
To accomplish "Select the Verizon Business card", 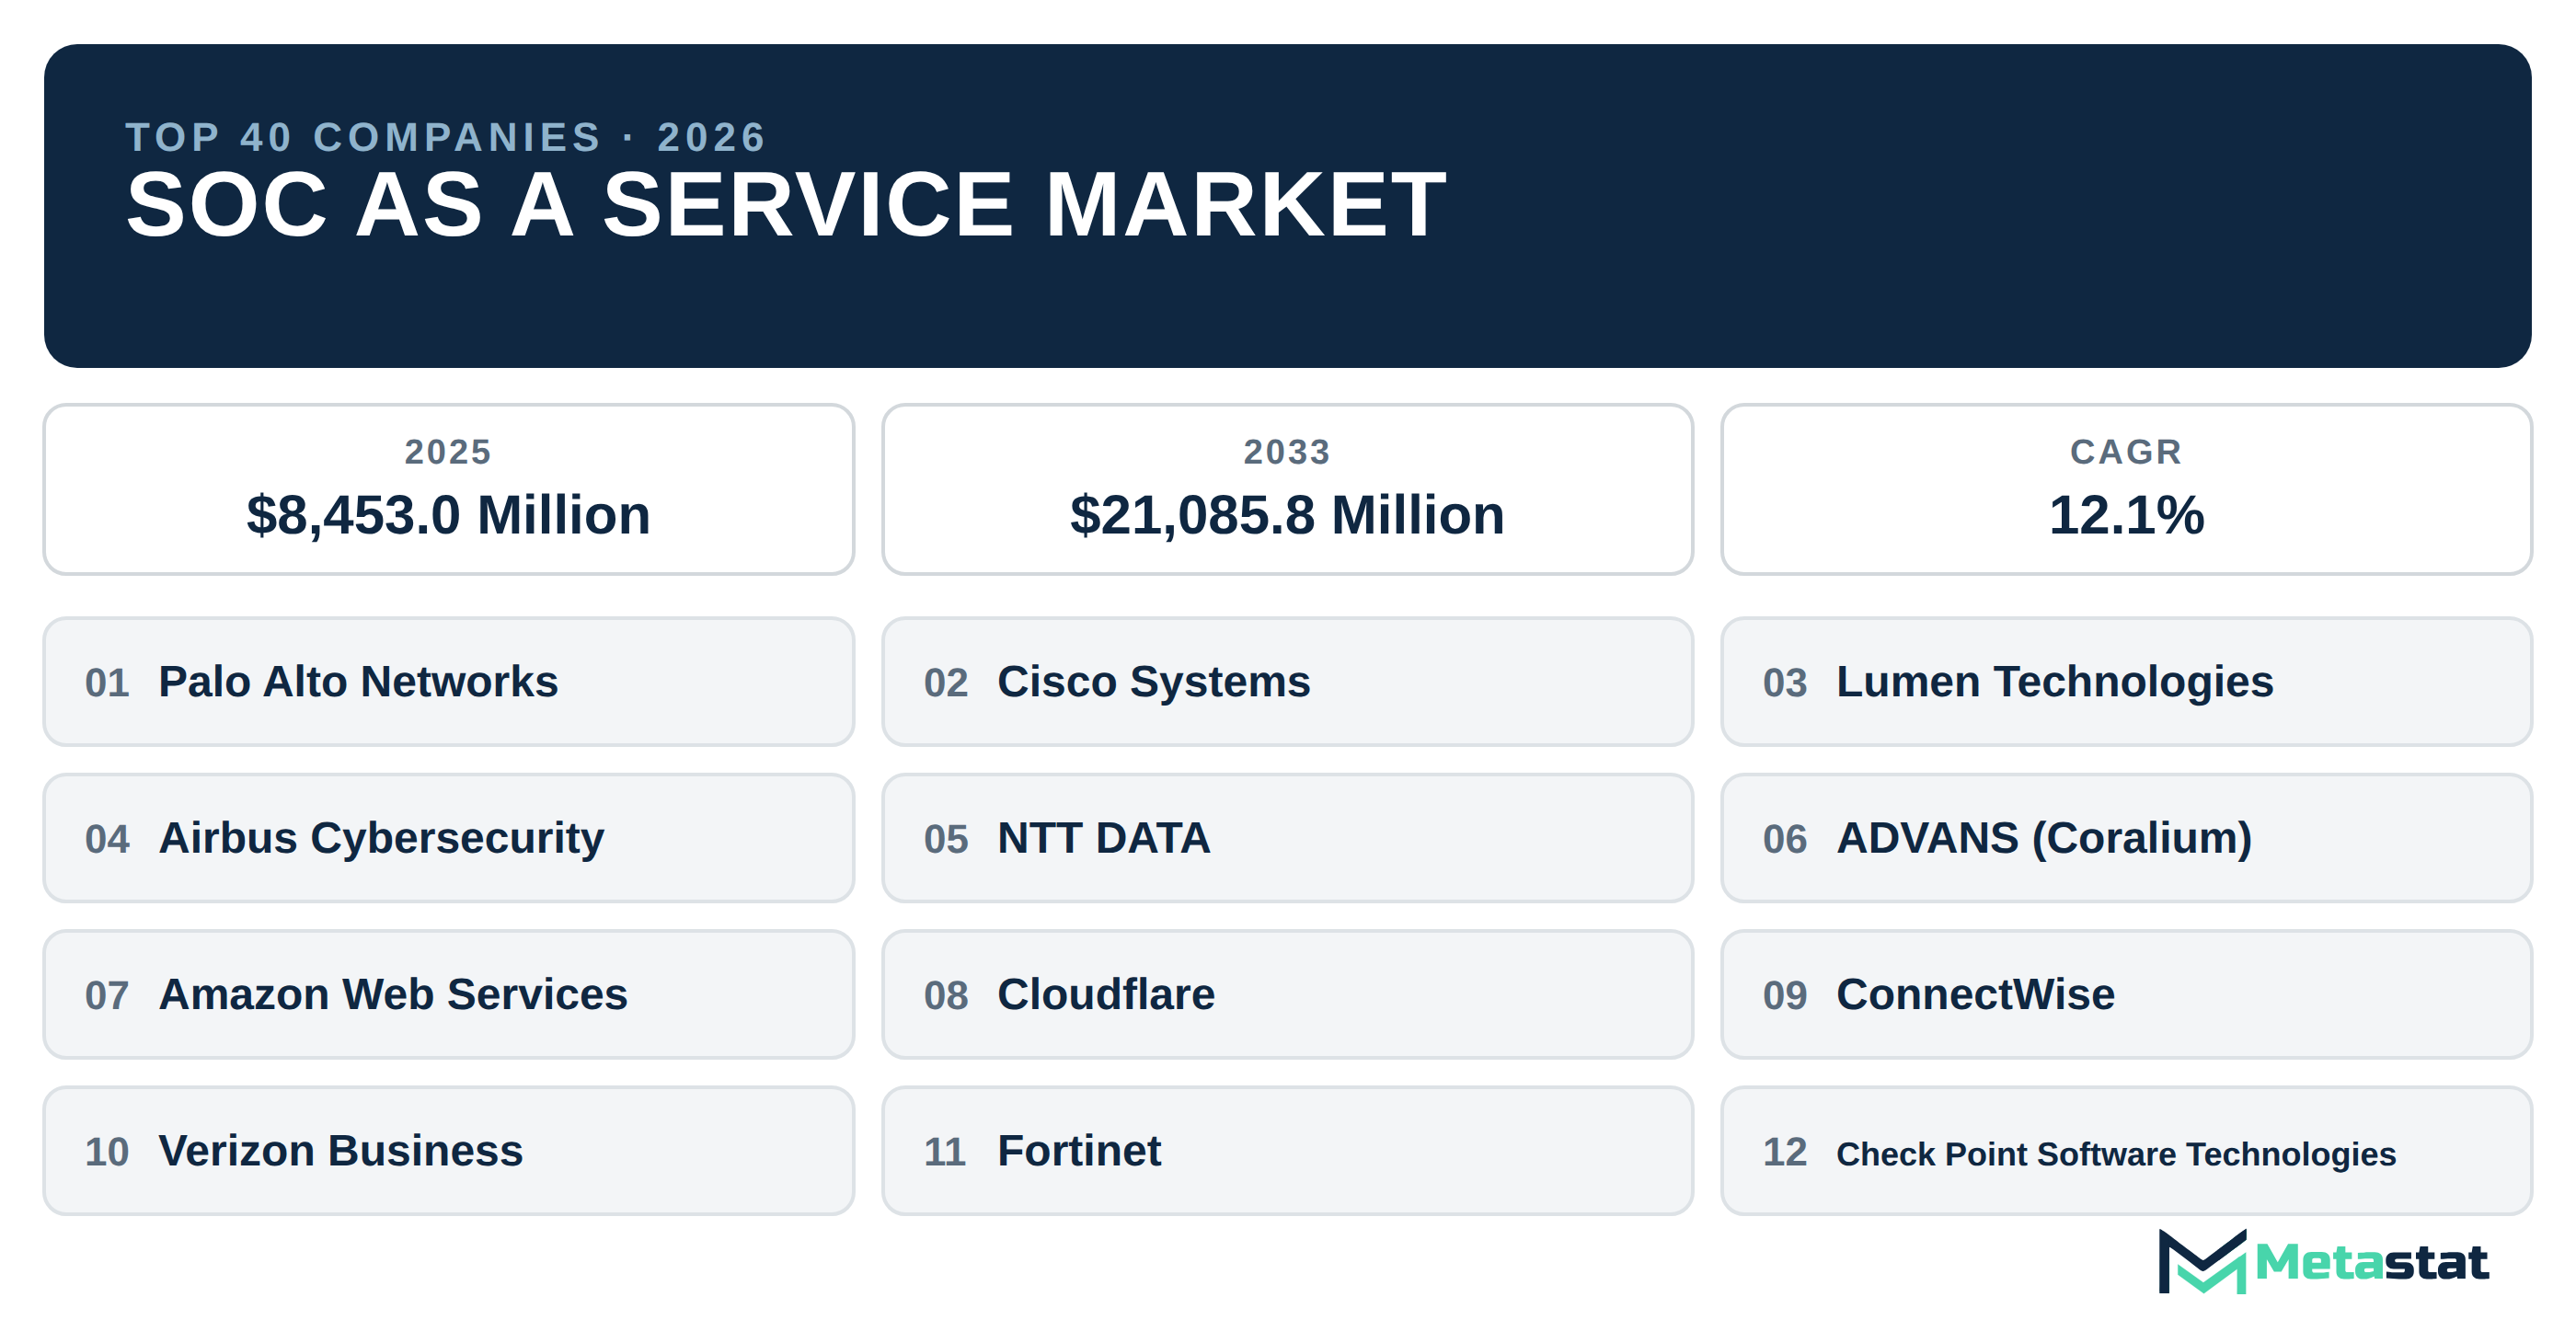I will (448, 1151).
